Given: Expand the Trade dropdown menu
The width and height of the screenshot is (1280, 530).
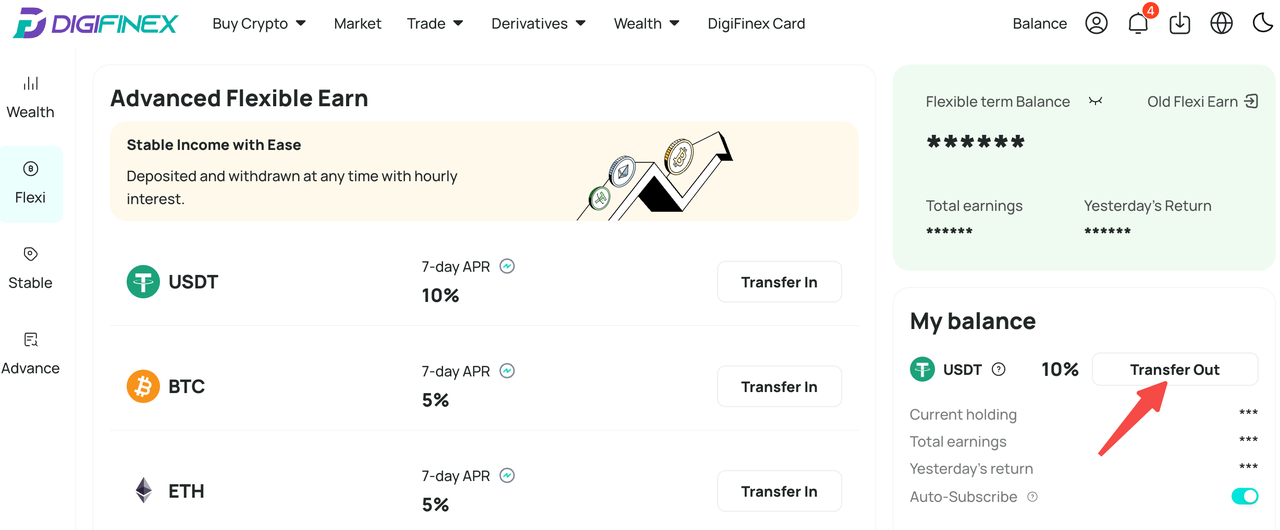Looking at the screenshot, I should coord(435,23).
